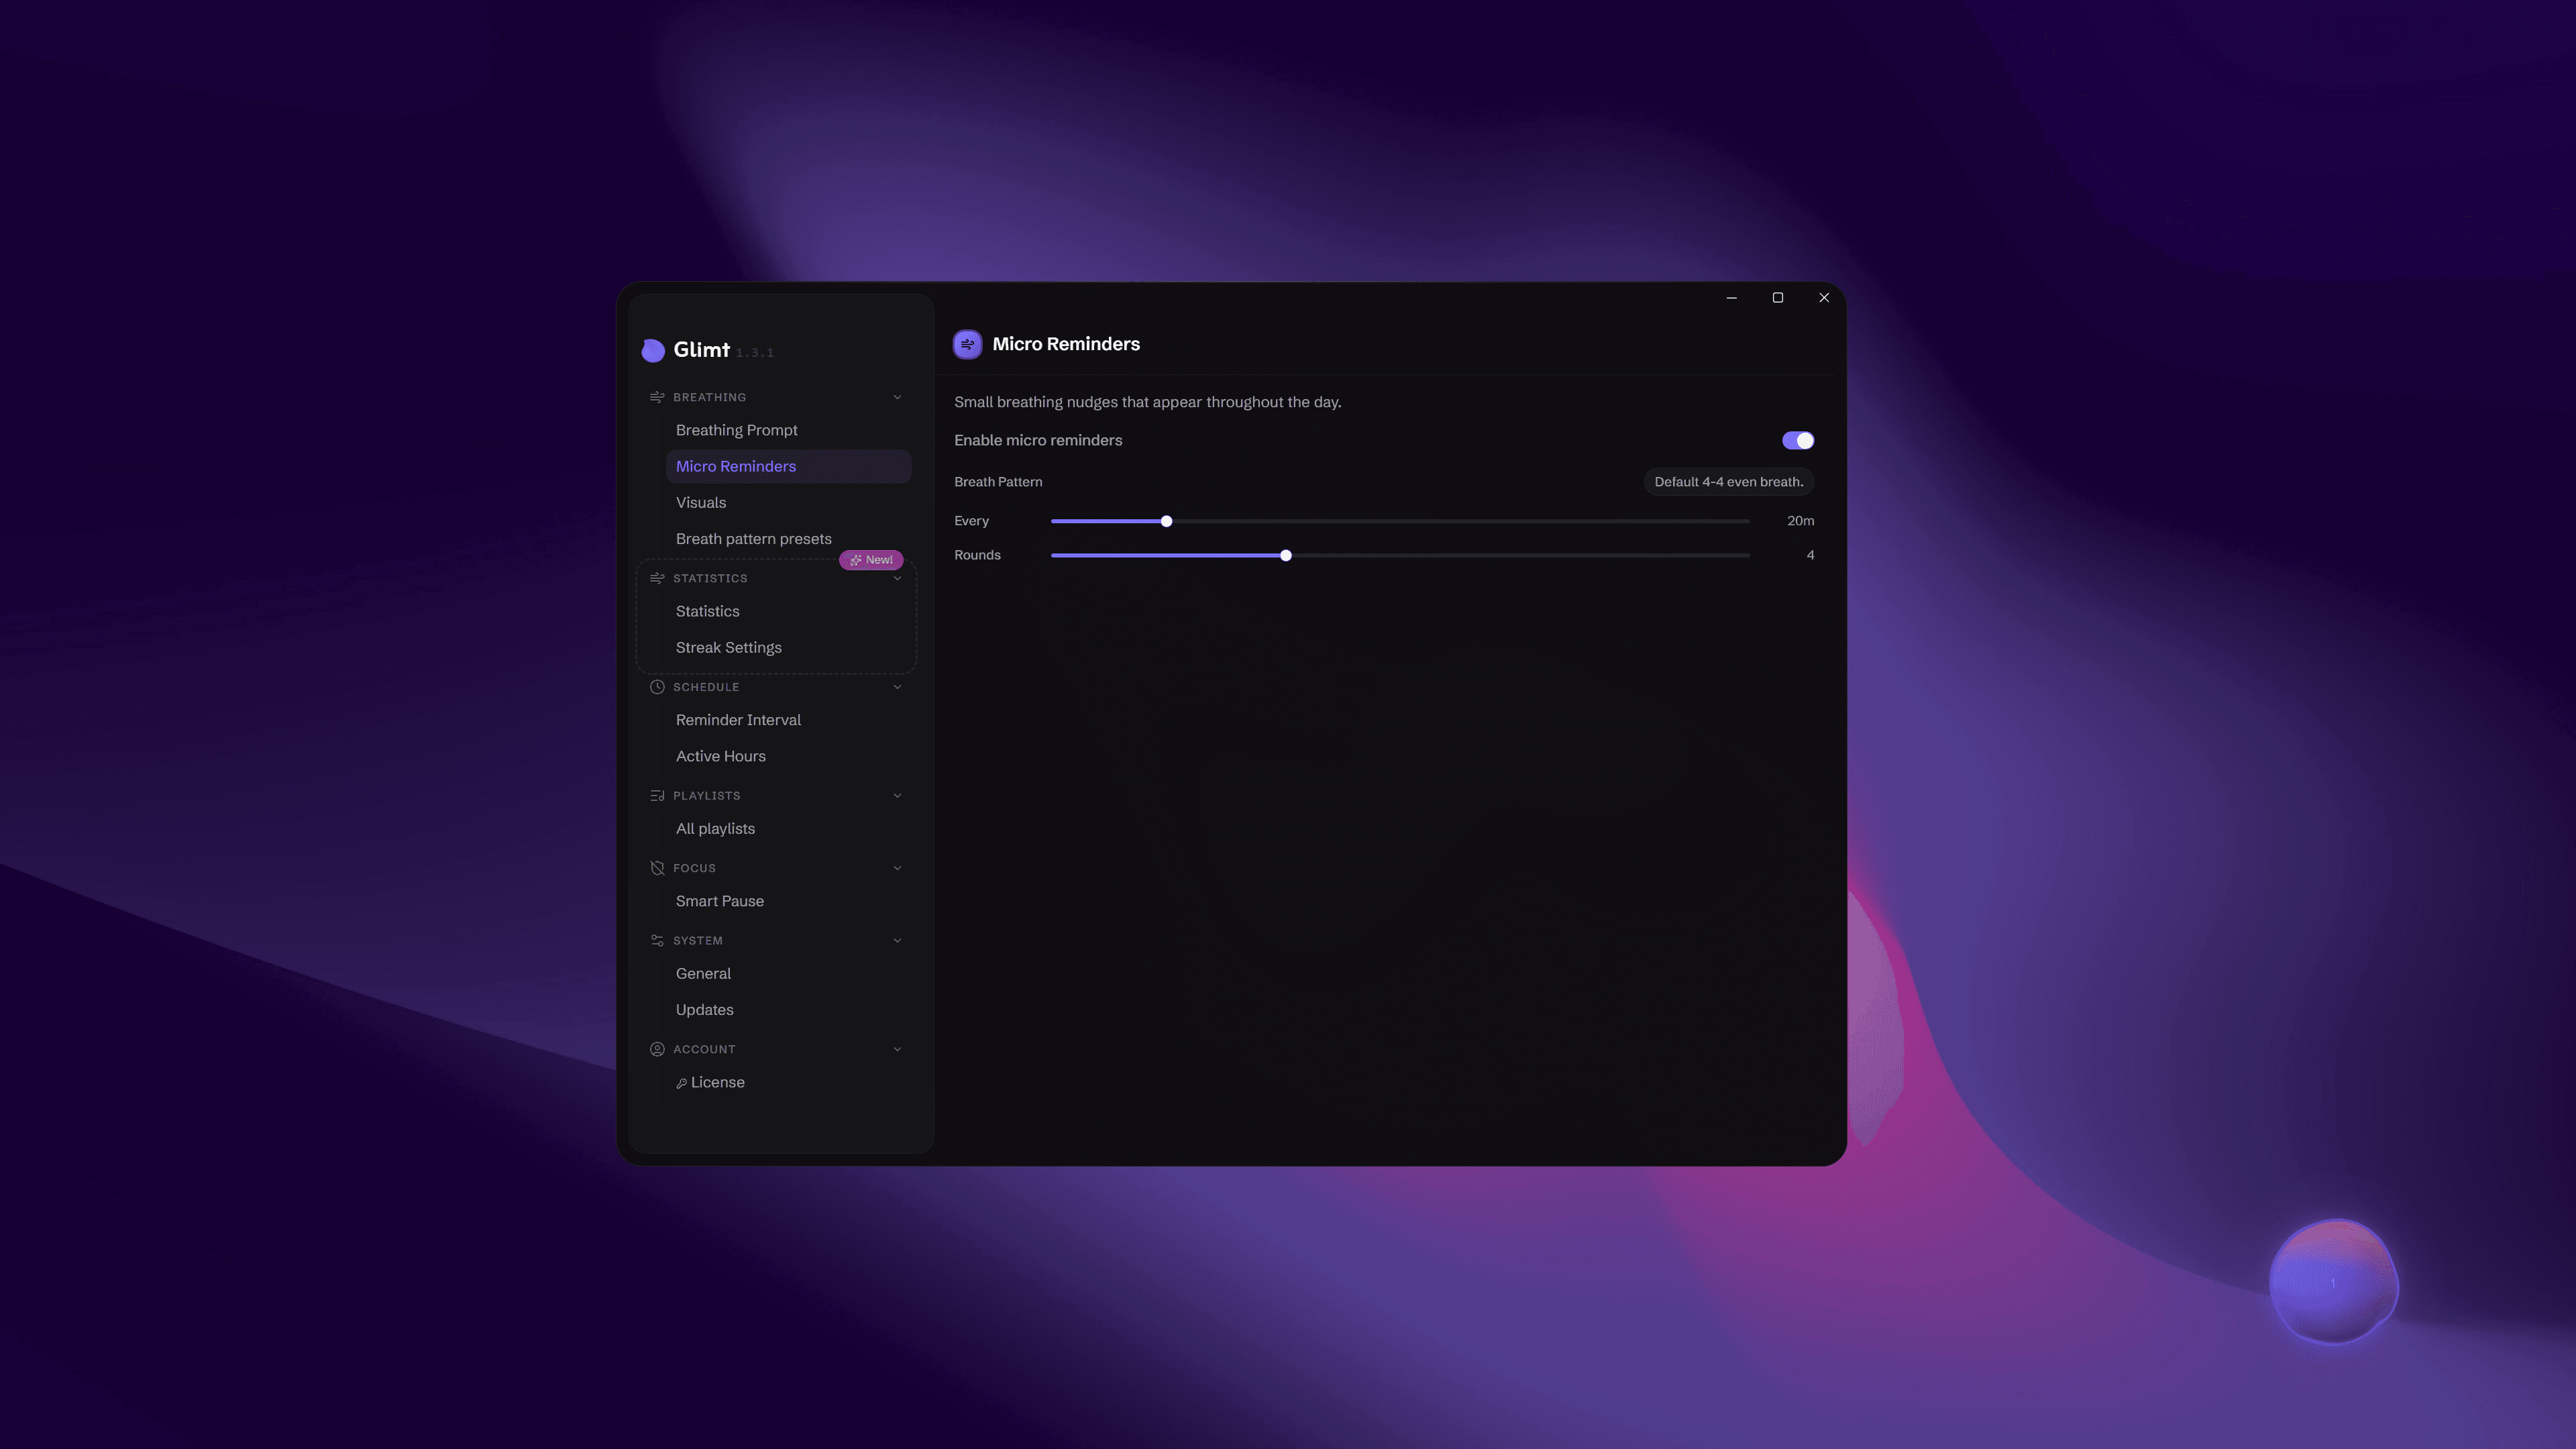
Task: Open the Visuals settings page
Action: tap(788, 503)
